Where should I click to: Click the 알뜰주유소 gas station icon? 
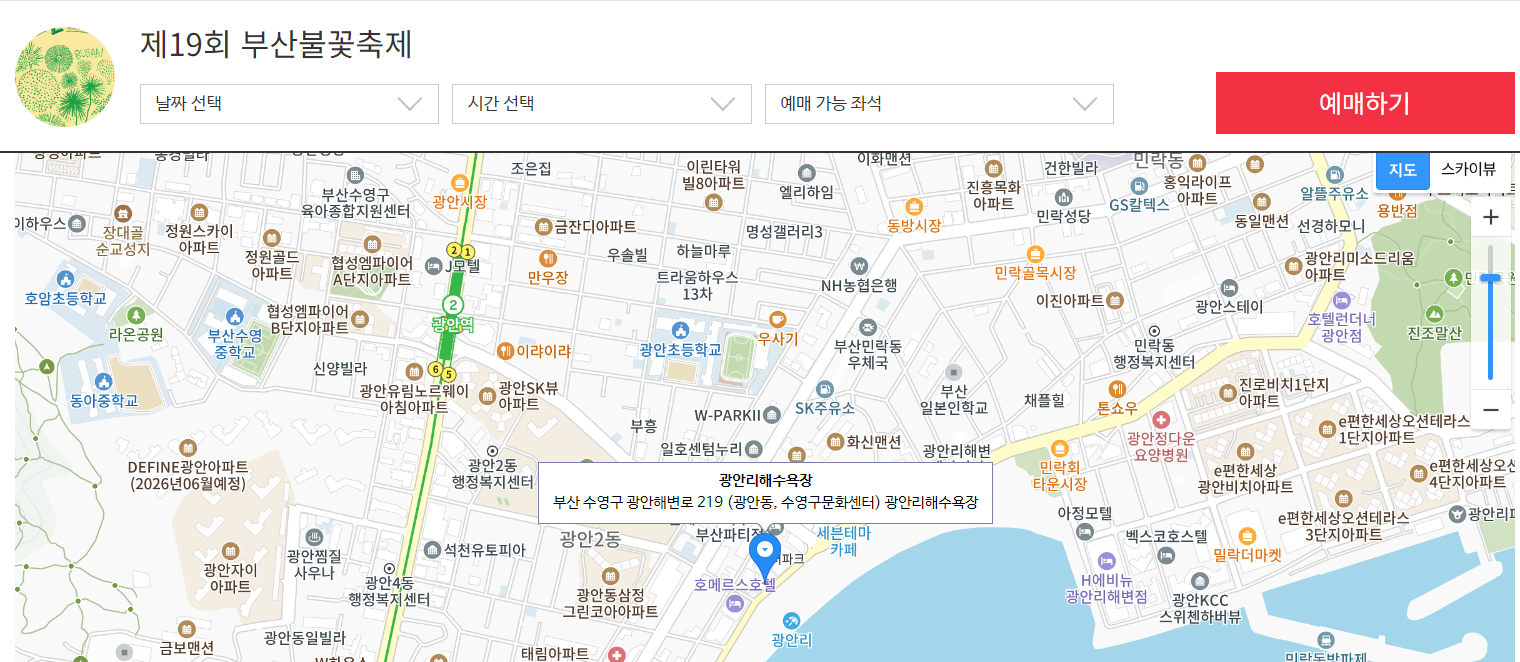pyautogui.click(x=1332, y=174)
